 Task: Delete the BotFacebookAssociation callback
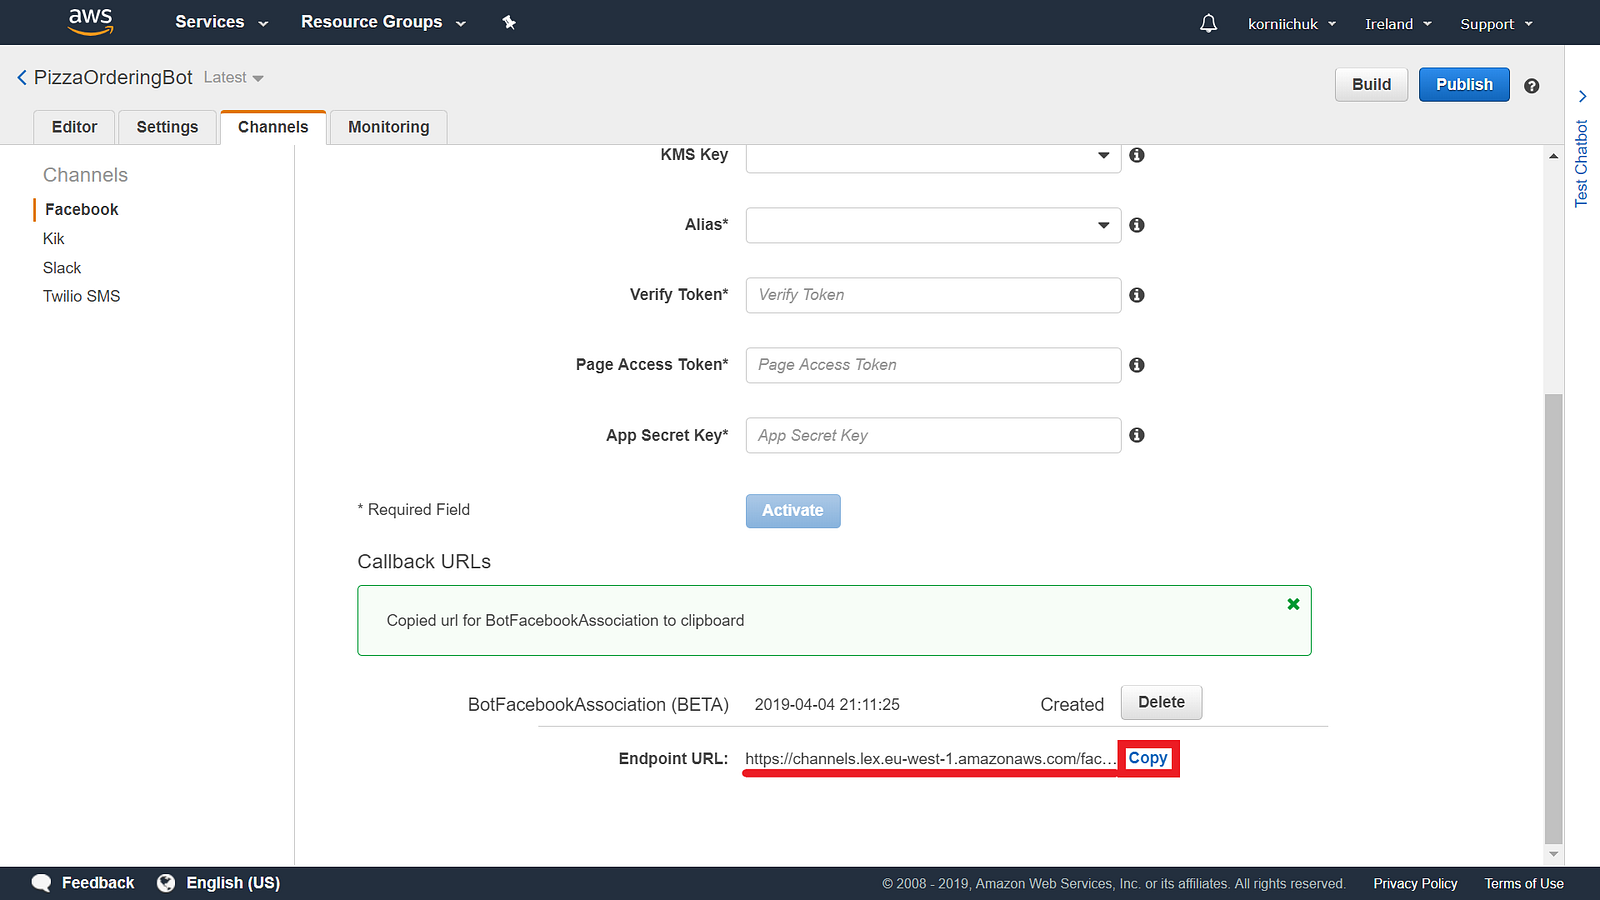[1161, 702]
